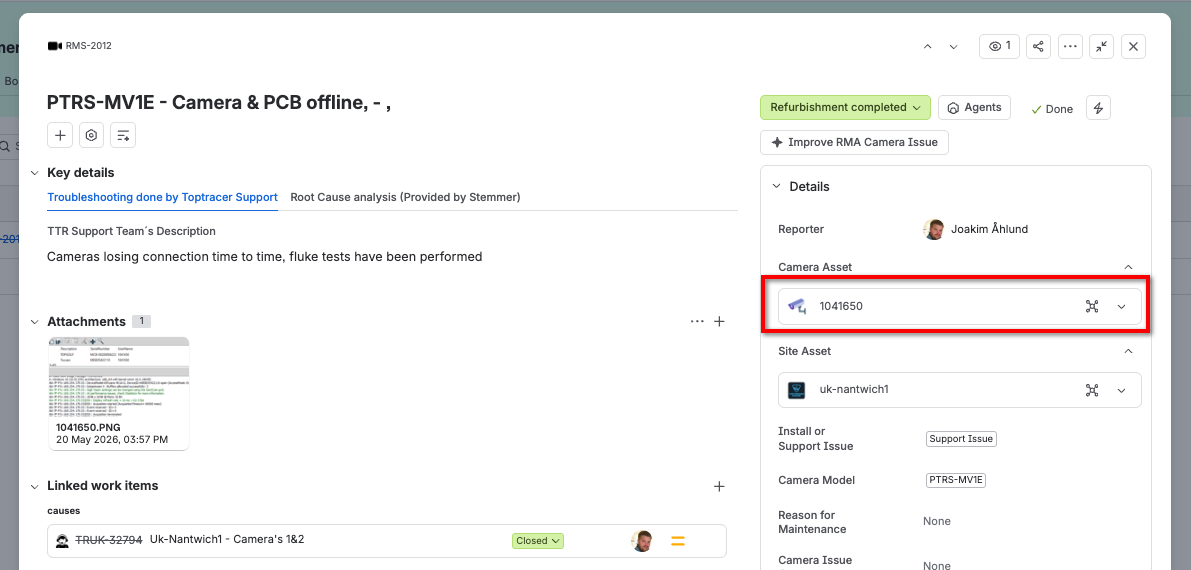Open watchers eye icon
This screenshot has height=570, width=1191.
coord(1000,46)
